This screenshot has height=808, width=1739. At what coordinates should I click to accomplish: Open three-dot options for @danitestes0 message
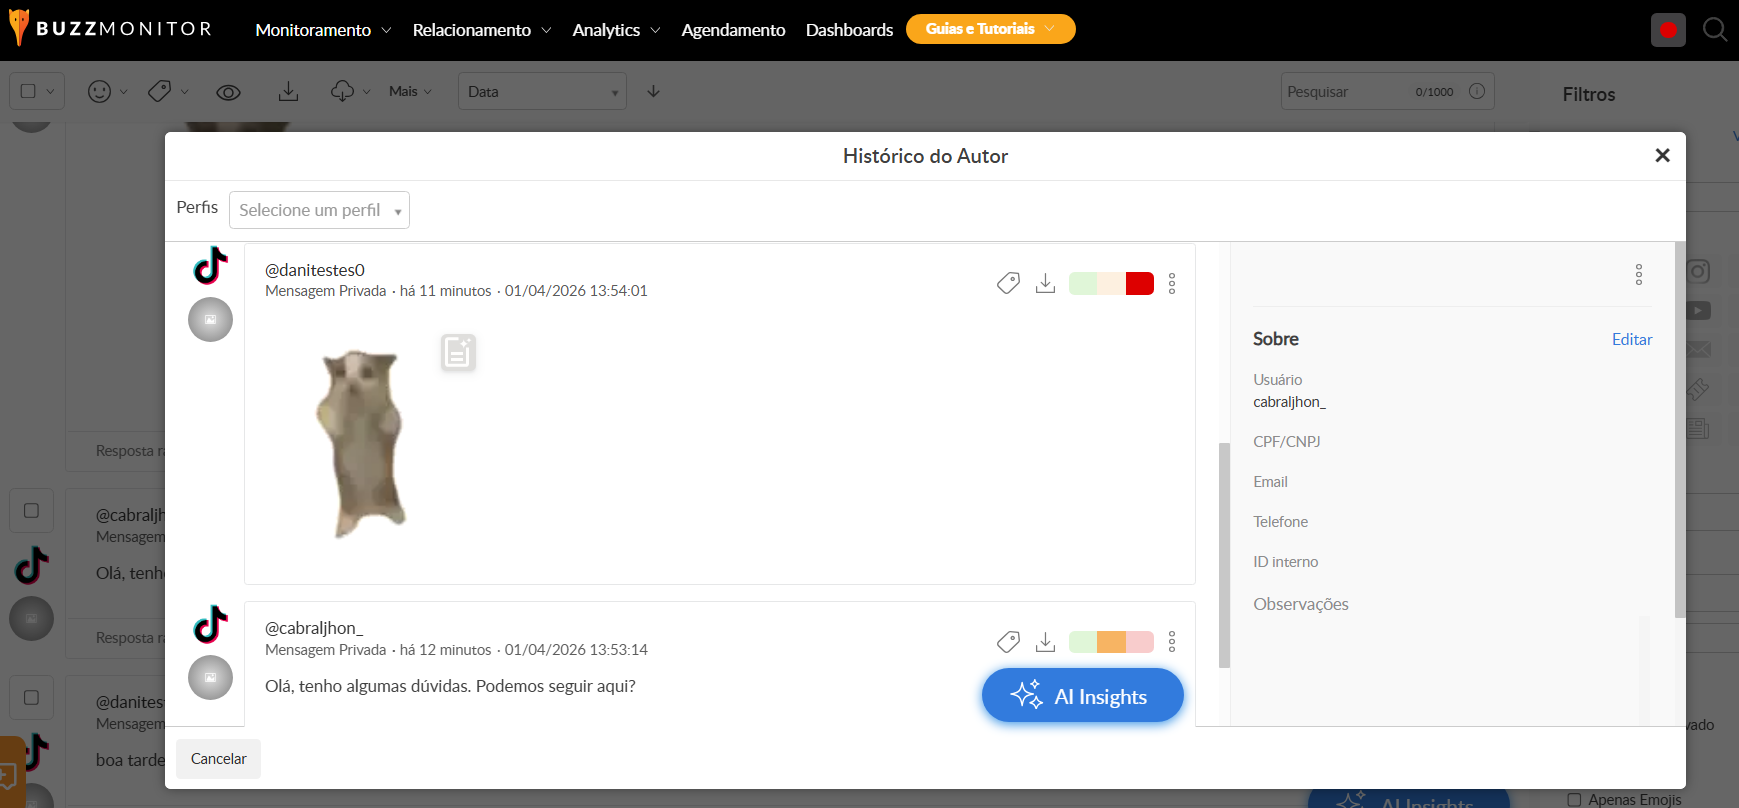click(x=1172, y=283)
